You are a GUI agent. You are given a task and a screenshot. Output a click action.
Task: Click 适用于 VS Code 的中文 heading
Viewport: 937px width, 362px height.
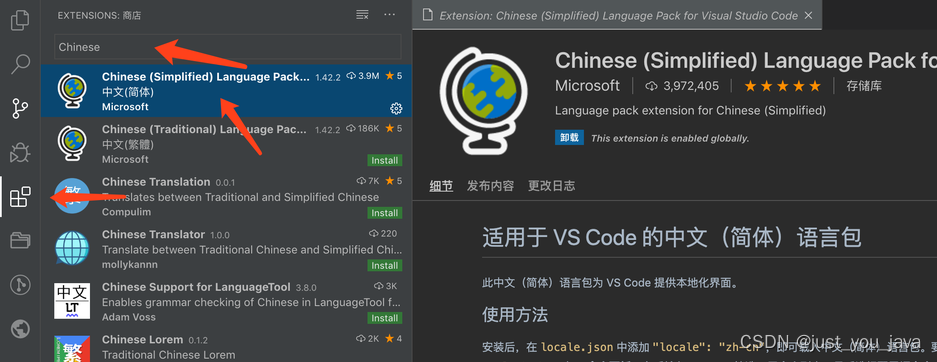(672, 238)
